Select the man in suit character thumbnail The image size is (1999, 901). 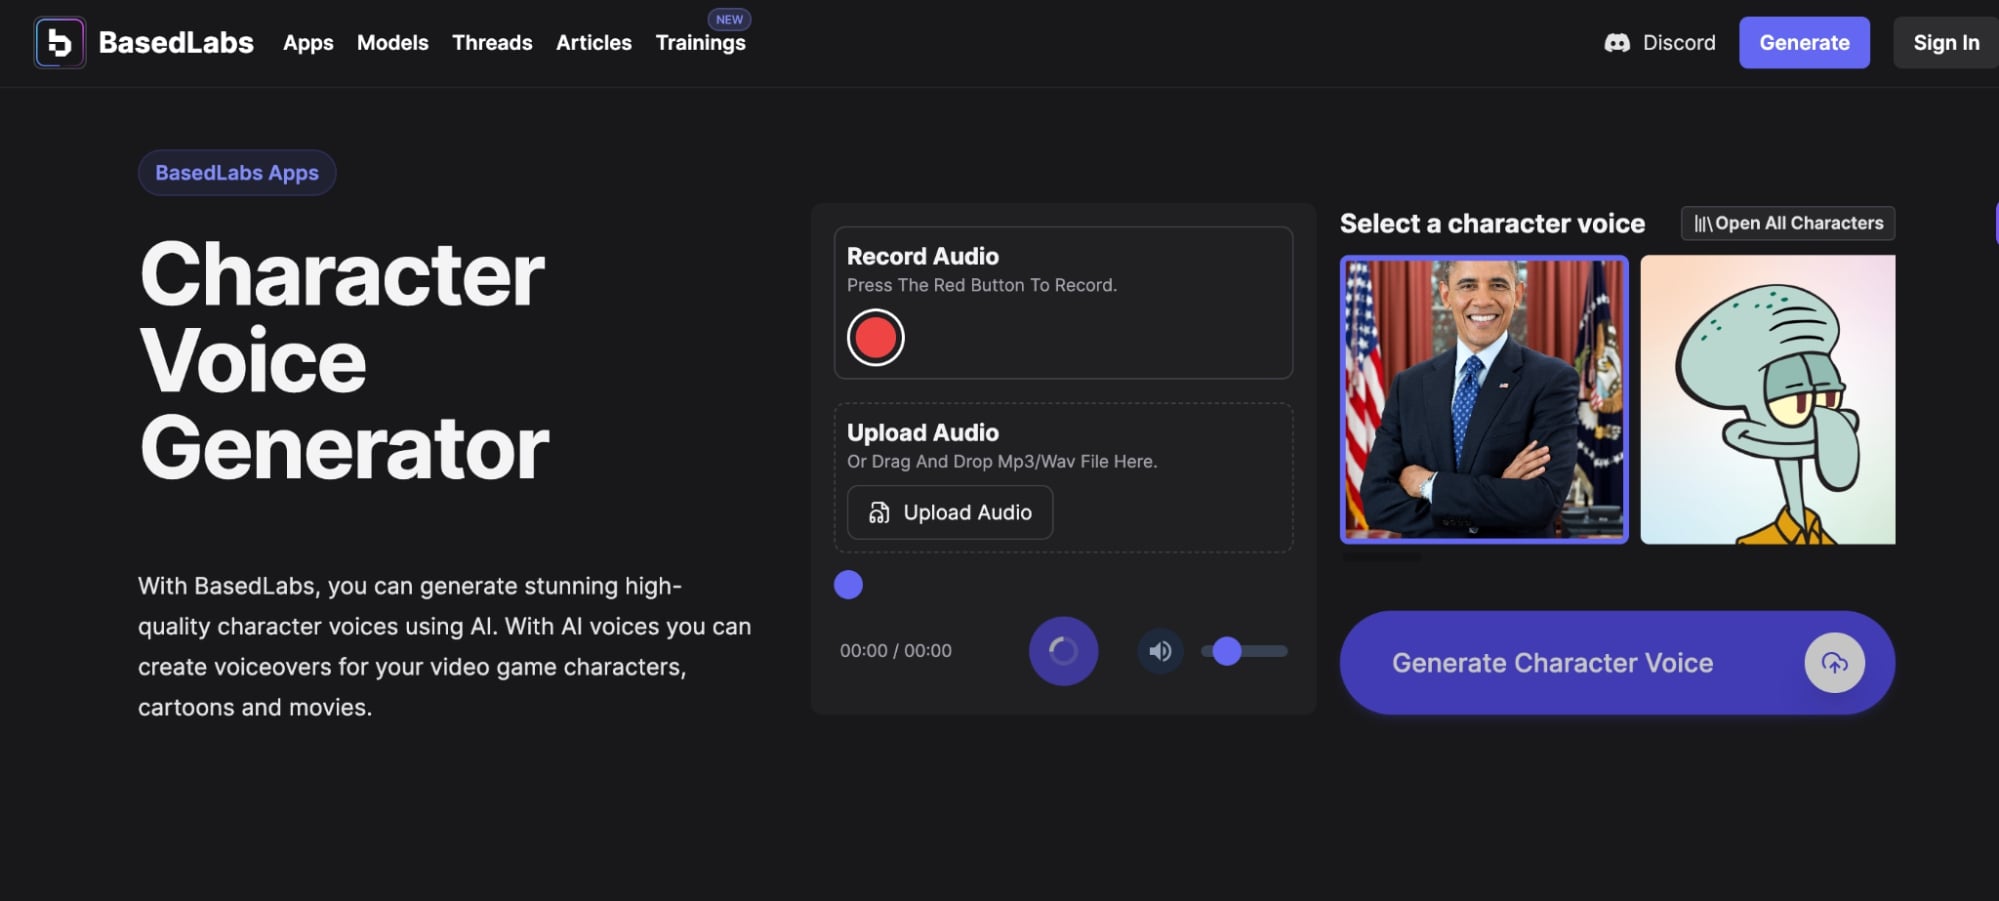click(1484, 400)
